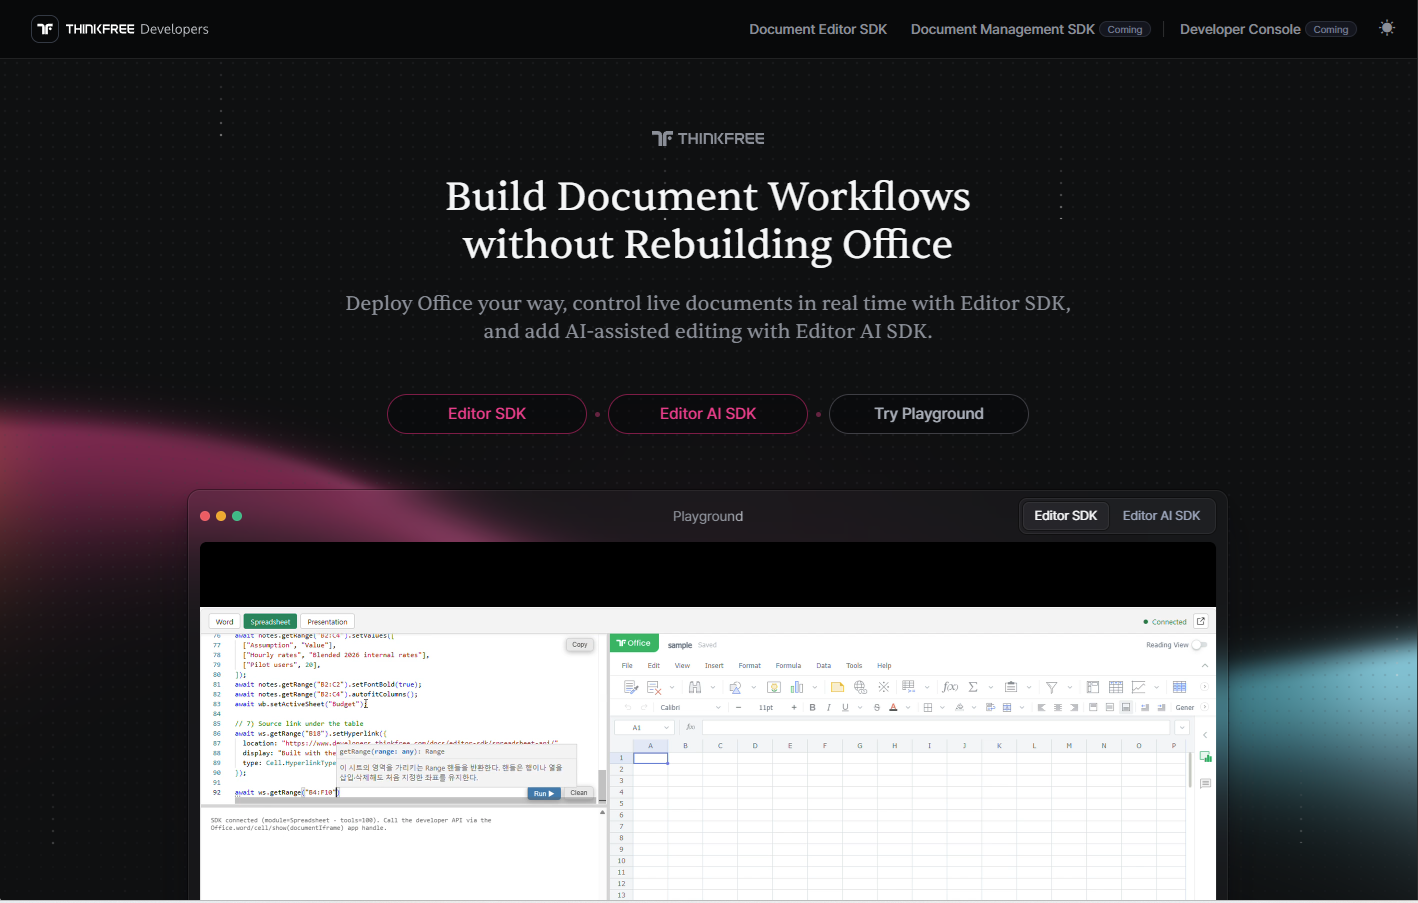Screen dimensions: 1418x903
Task: Click the formula bar input field
Action: (935, 728)
